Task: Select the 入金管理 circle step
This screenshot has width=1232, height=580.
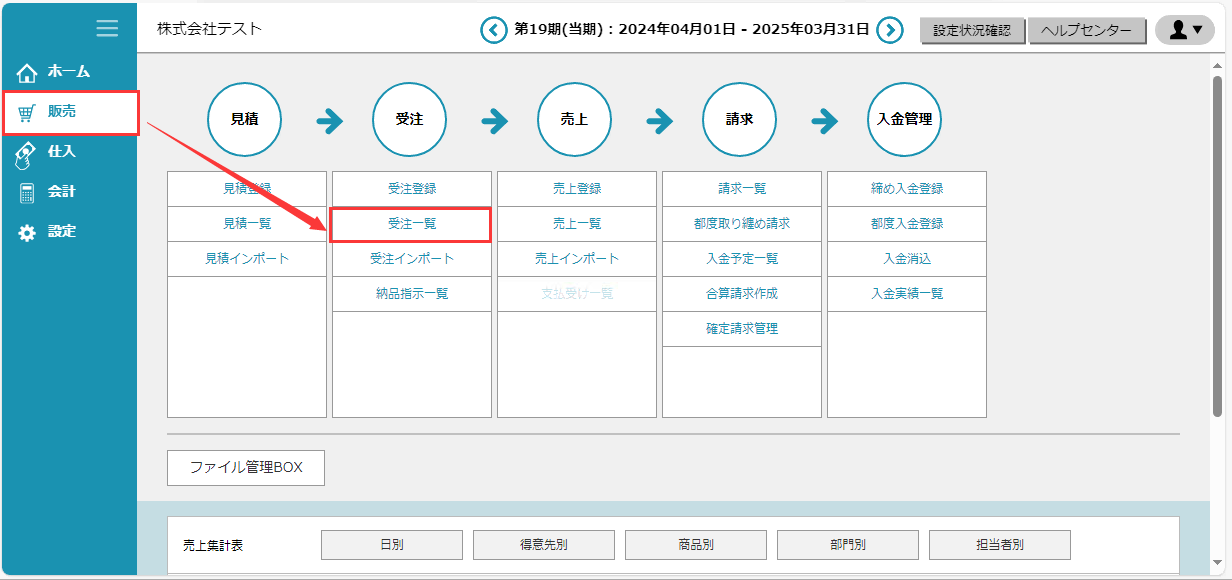Action: (904, 119)
